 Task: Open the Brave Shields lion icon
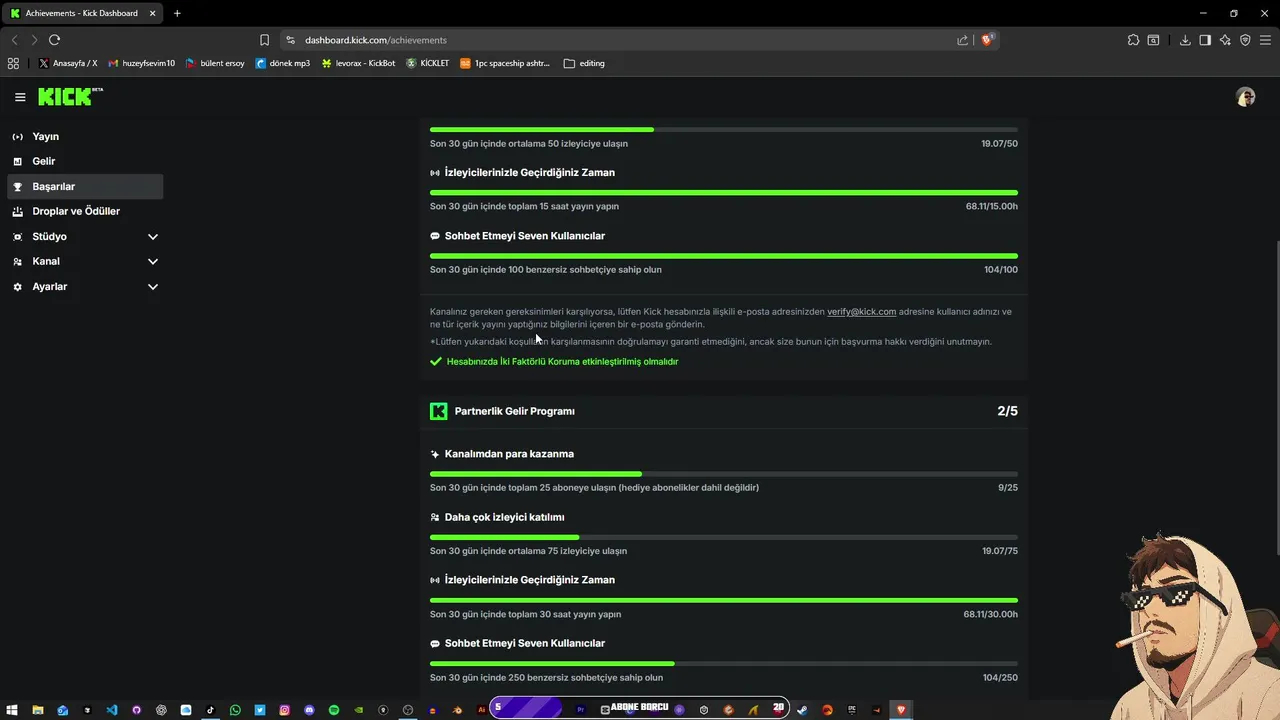click(987, 40)
